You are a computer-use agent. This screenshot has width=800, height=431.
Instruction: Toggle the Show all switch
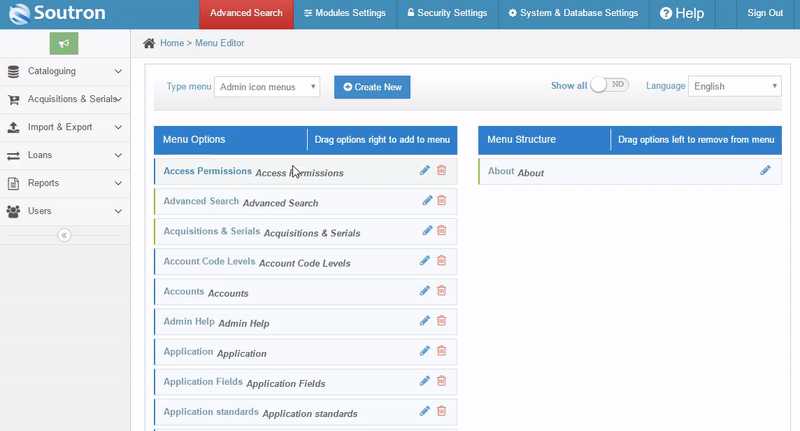click(x=609, y=86)
